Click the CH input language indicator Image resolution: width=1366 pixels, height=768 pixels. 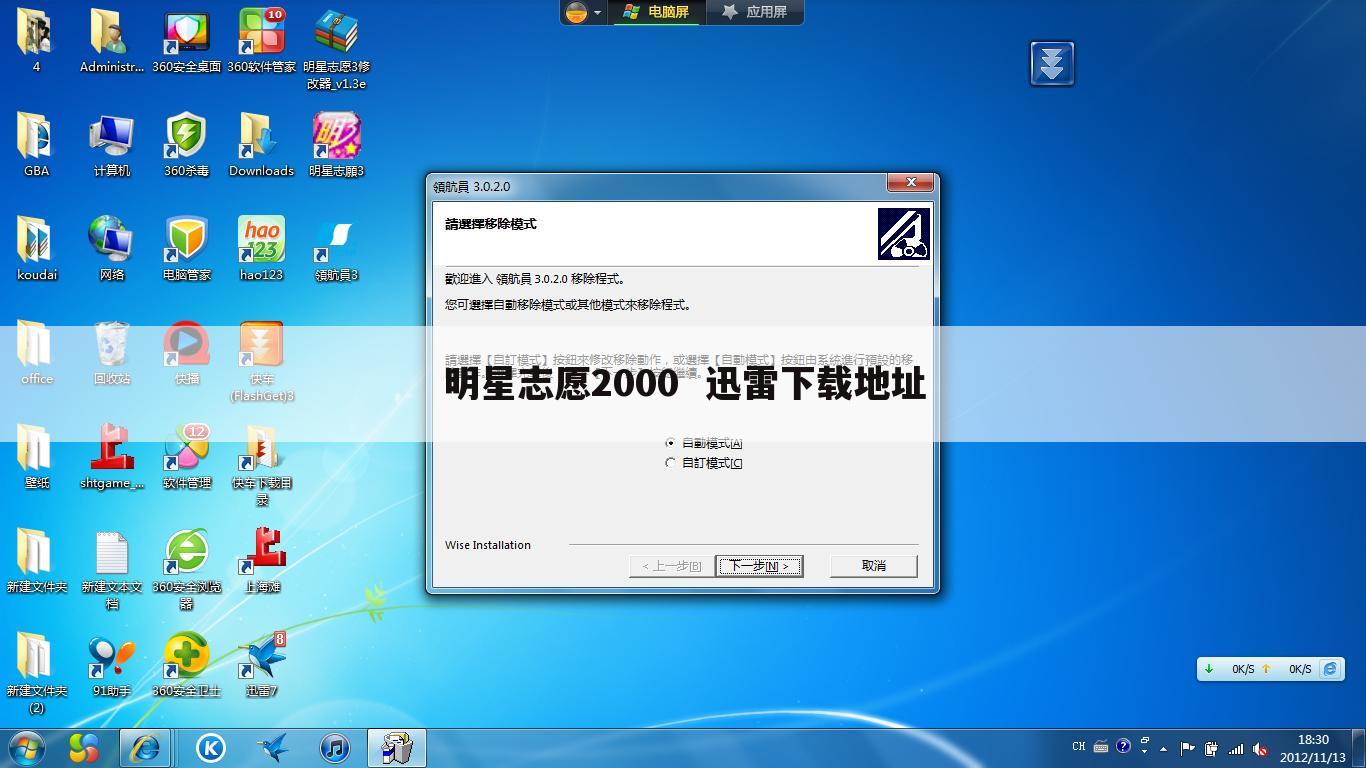(x=1079, y=747)
